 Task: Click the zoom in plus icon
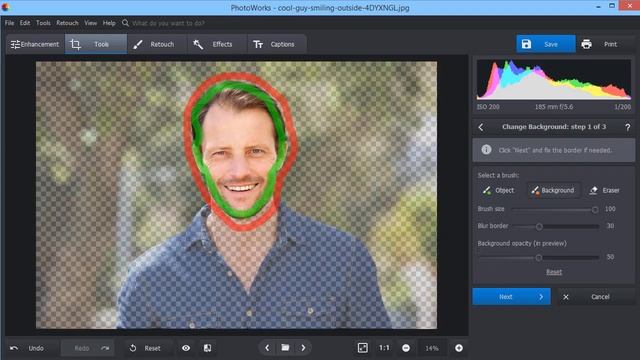pos(459,348)
